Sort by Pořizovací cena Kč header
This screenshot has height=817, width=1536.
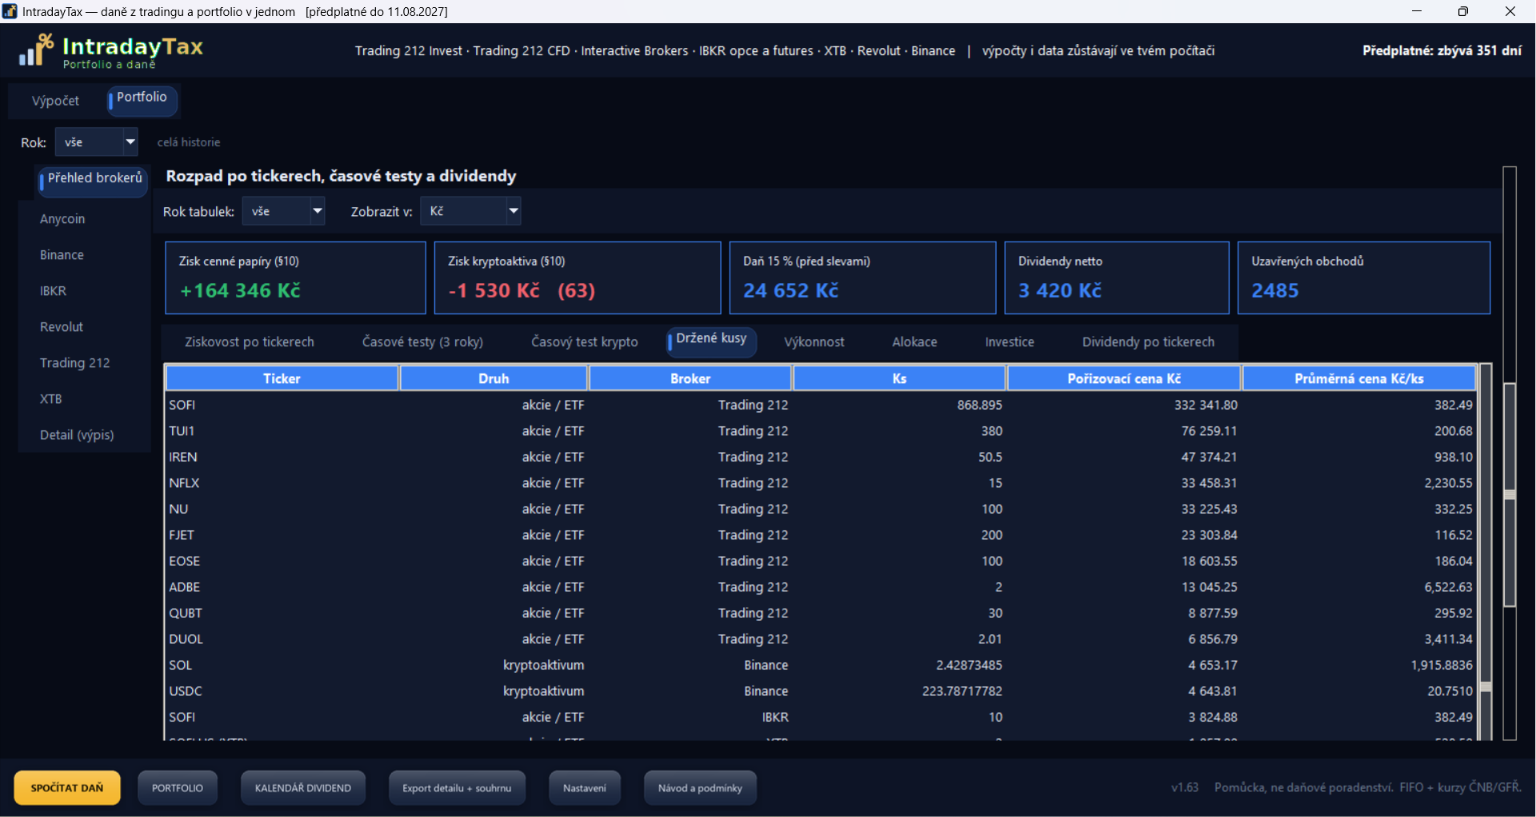(1124, 378)
